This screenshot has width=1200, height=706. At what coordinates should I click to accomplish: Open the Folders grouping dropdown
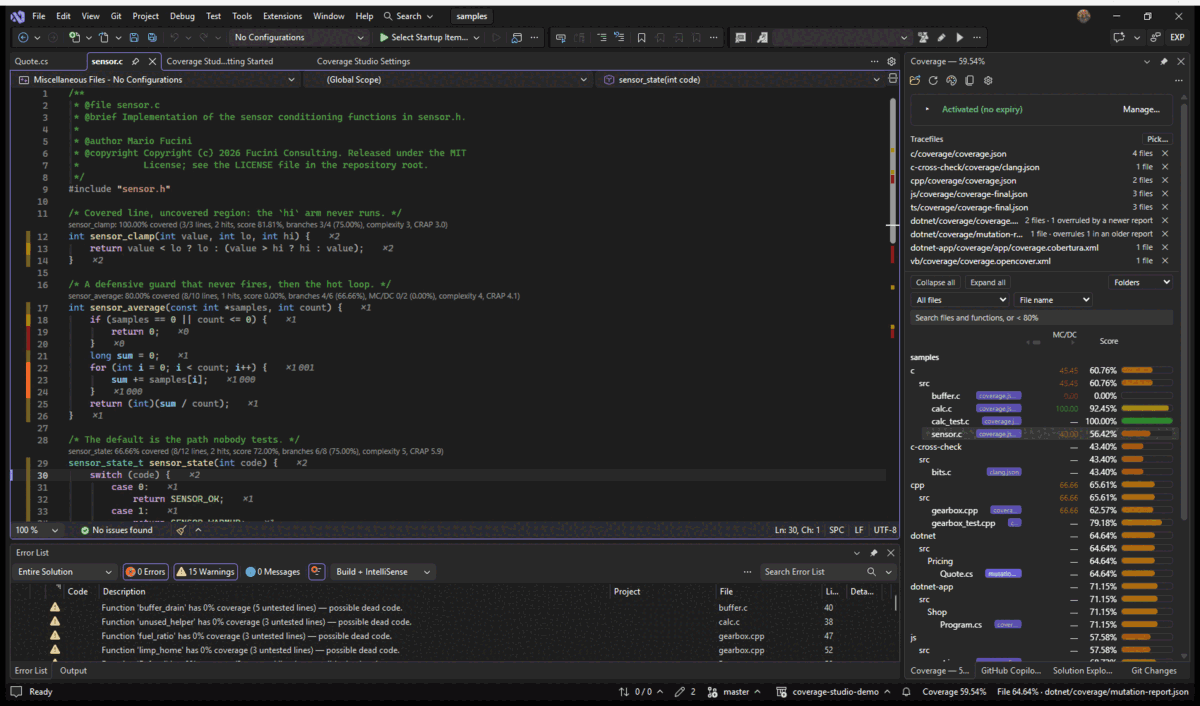coord(1141,283)
